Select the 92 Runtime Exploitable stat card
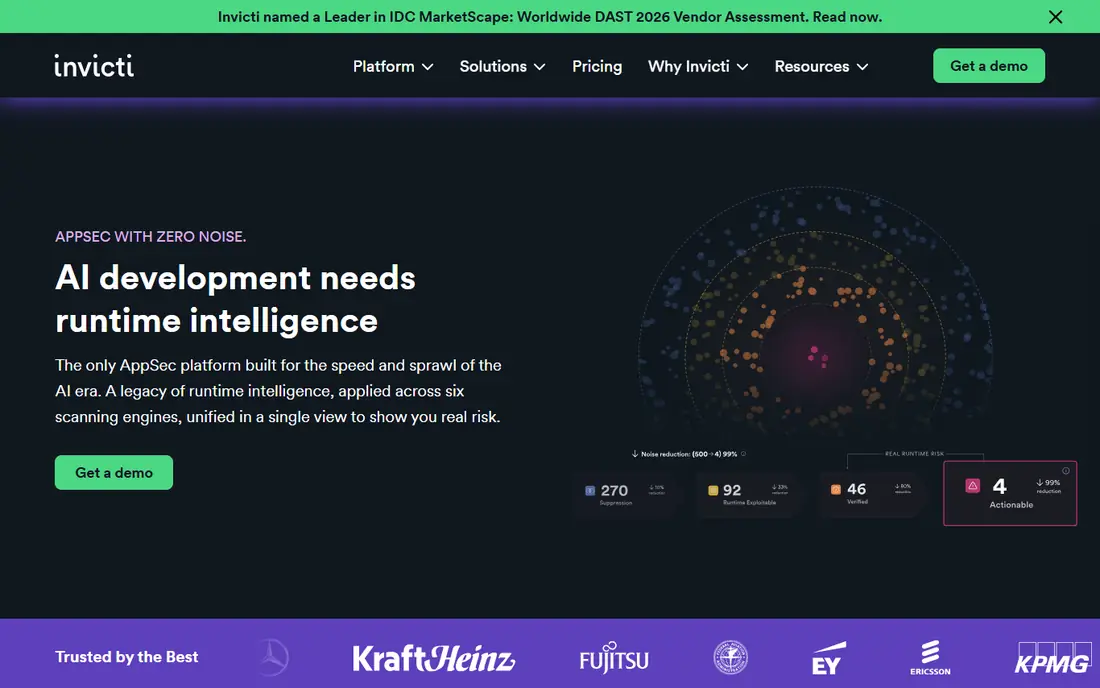 click(748, 494)
